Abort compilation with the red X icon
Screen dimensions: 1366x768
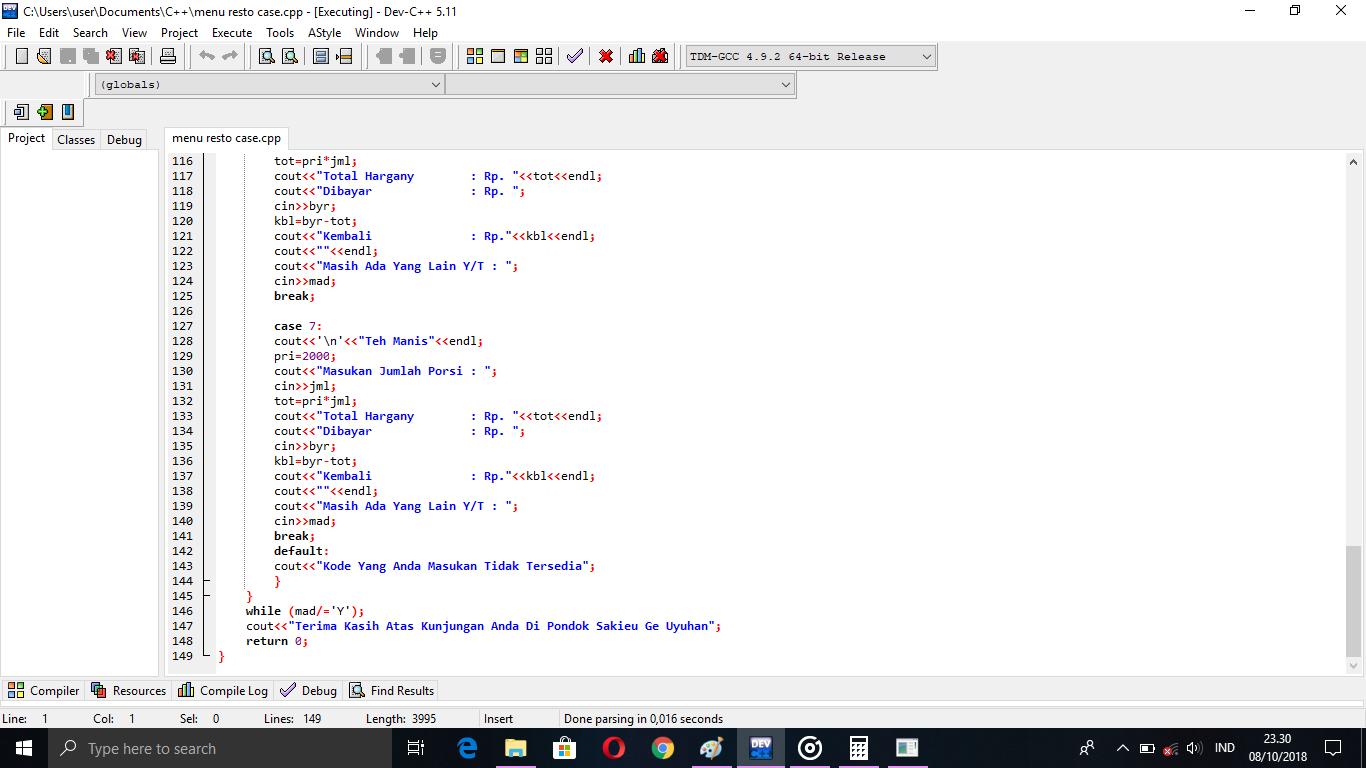(605, 56)
